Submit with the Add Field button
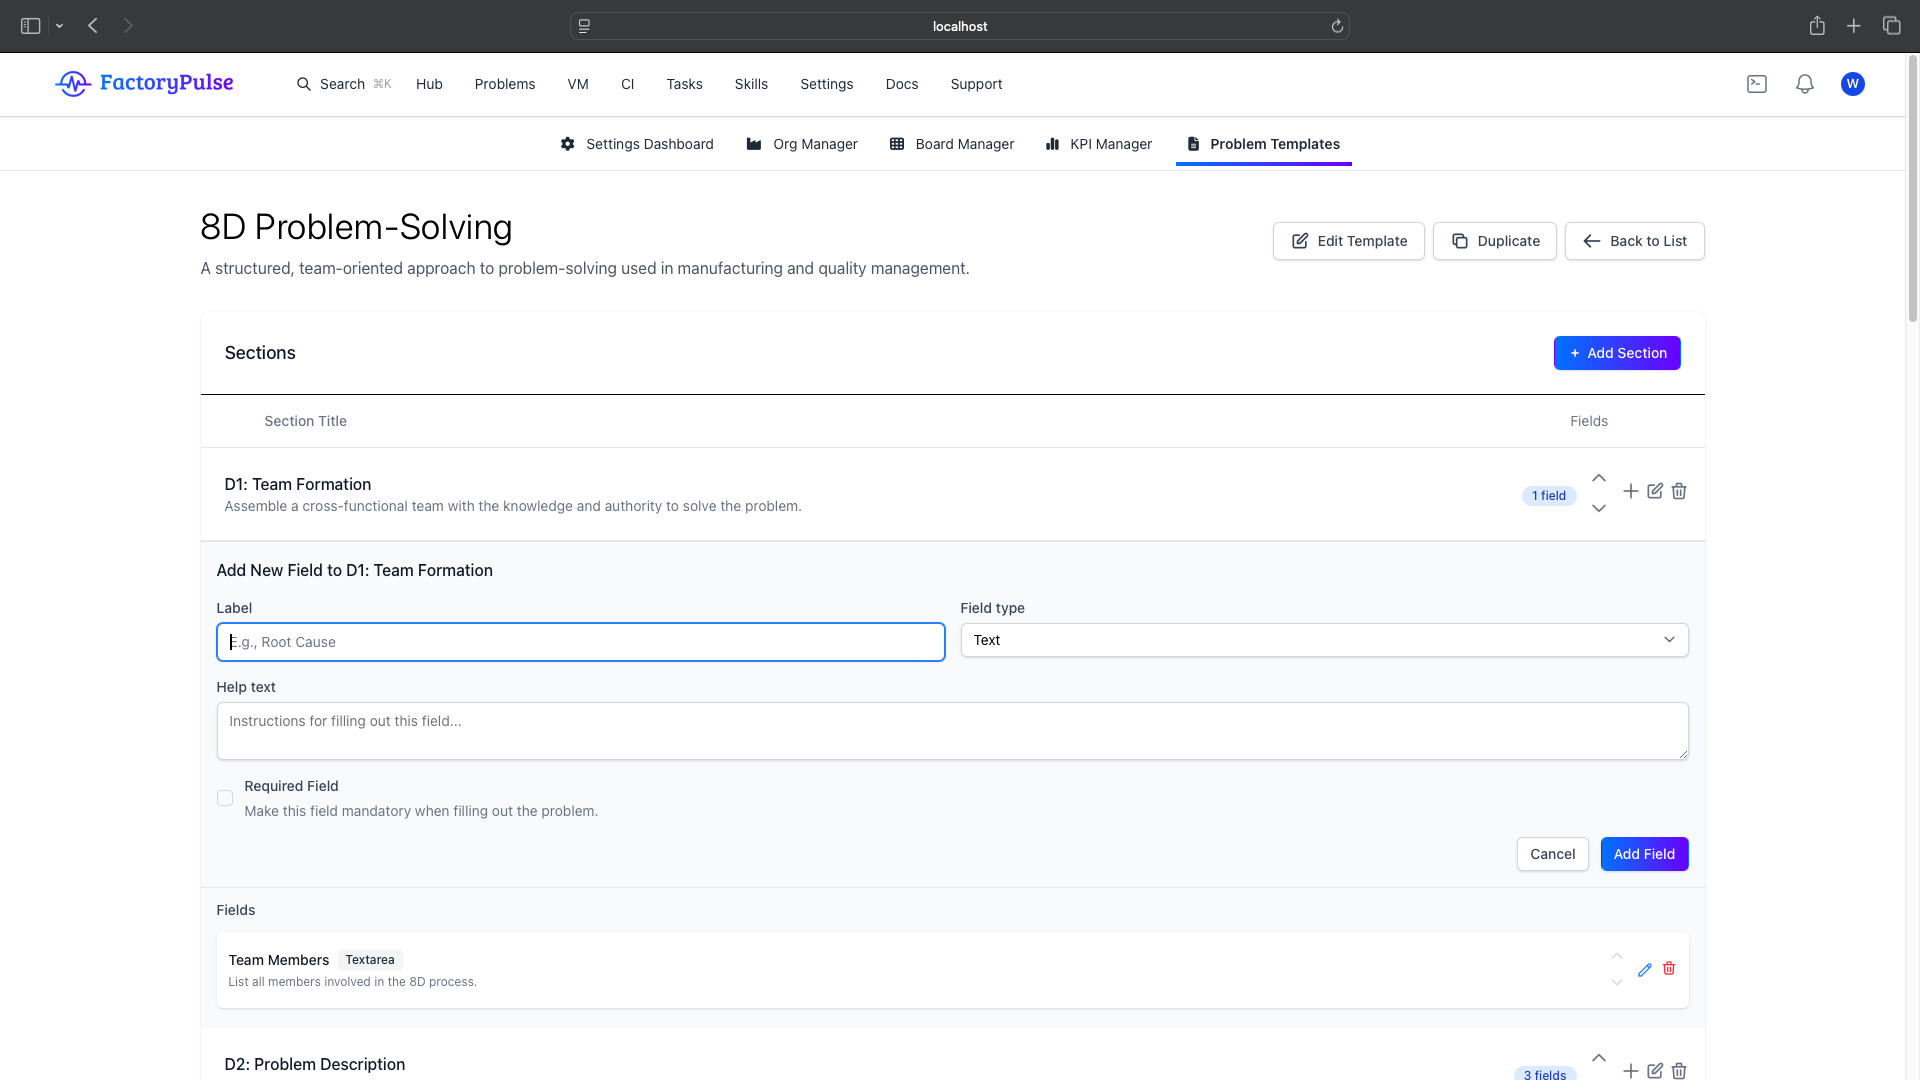This screenshot has height=1080, width=1920. (1645, 854)
